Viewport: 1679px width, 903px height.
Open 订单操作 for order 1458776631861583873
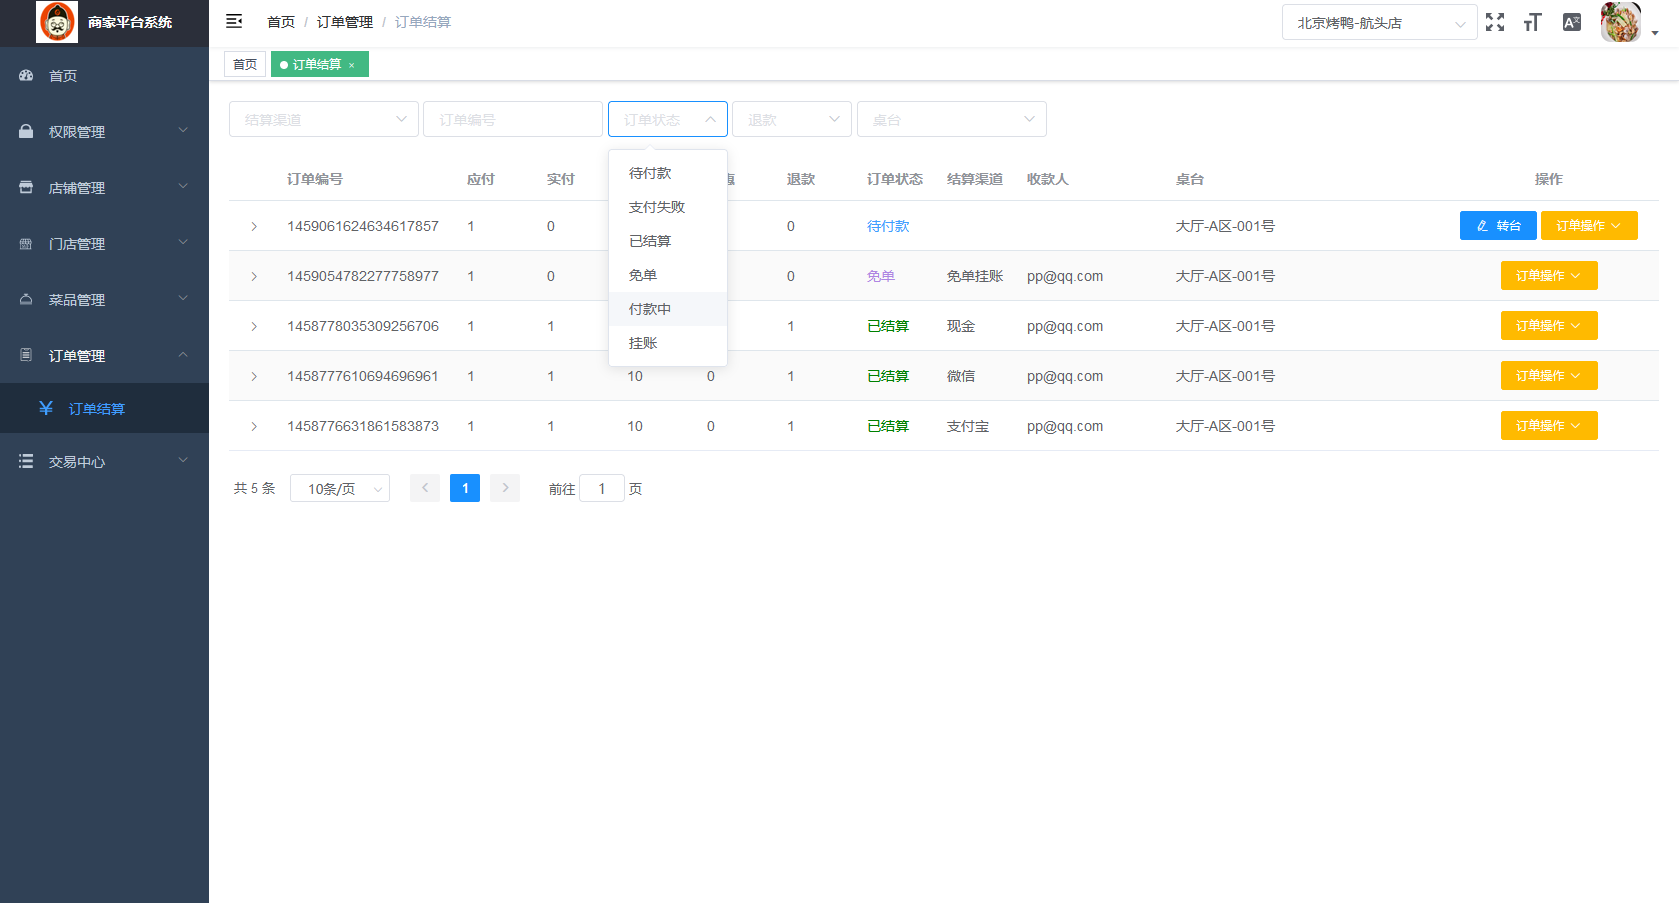[1549, 426]
